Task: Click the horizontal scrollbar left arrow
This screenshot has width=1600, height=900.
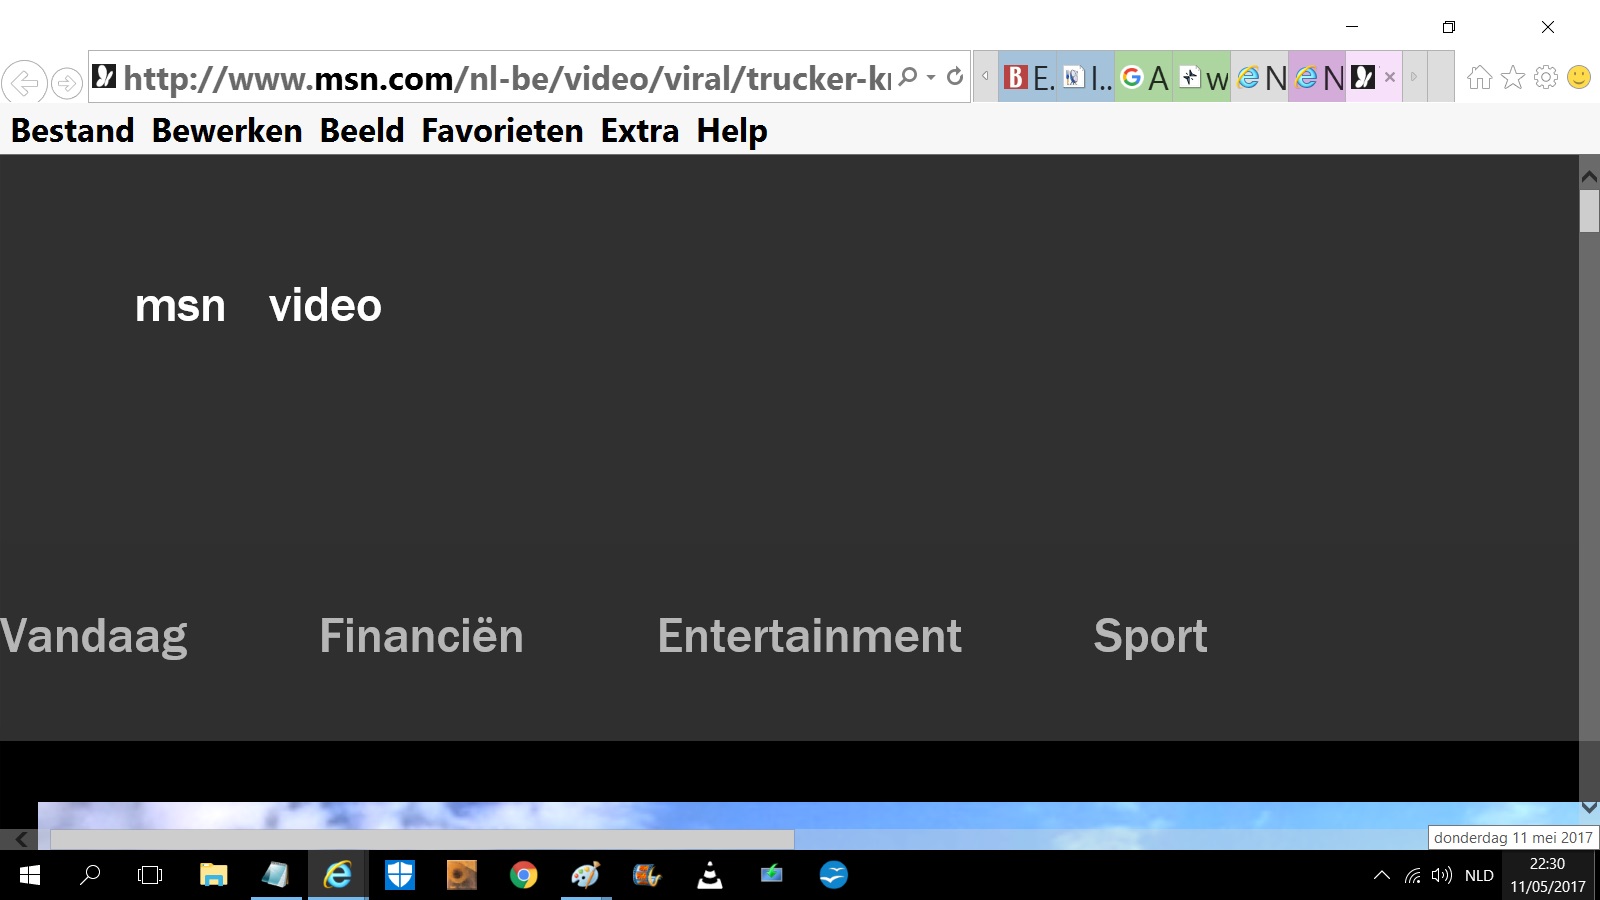Action: (20, 840)
